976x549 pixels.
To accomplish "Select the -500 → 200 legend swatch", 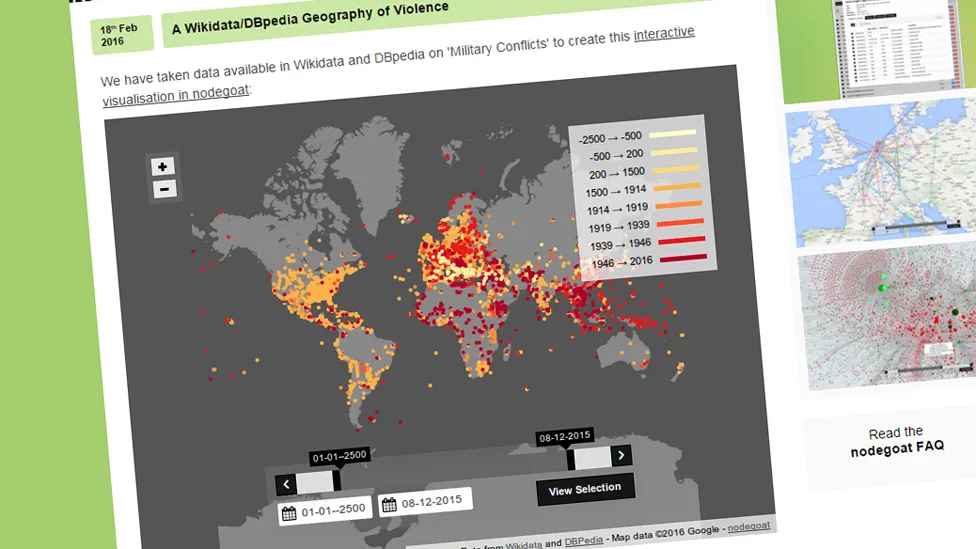I will coord(674,151).
